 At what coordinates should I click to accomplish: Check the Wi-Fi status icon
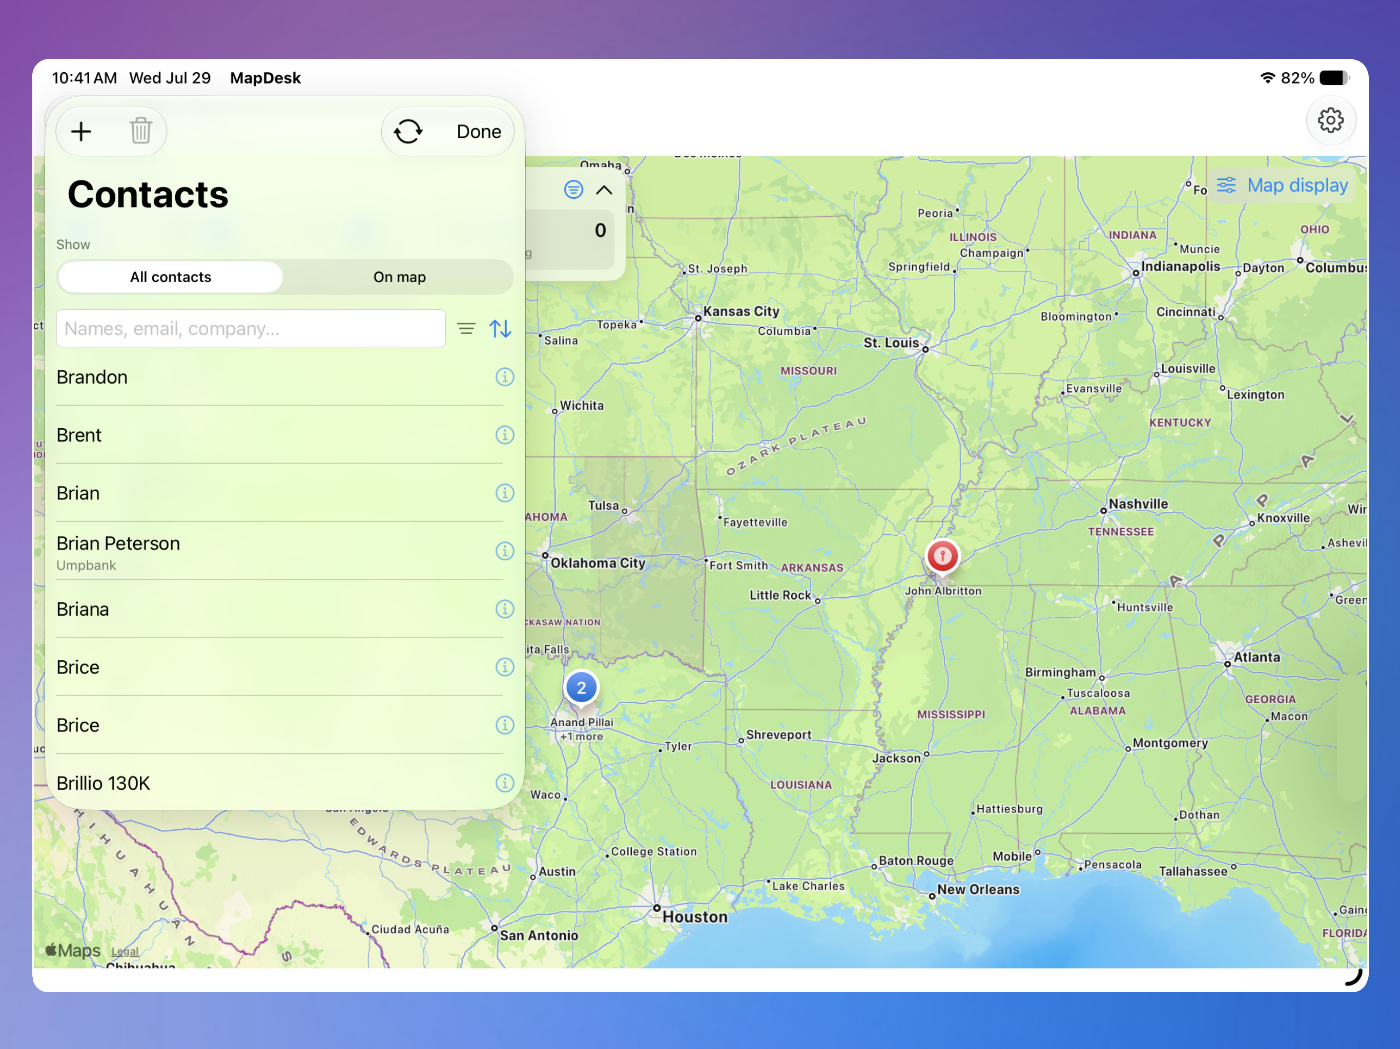(1267, 78)
